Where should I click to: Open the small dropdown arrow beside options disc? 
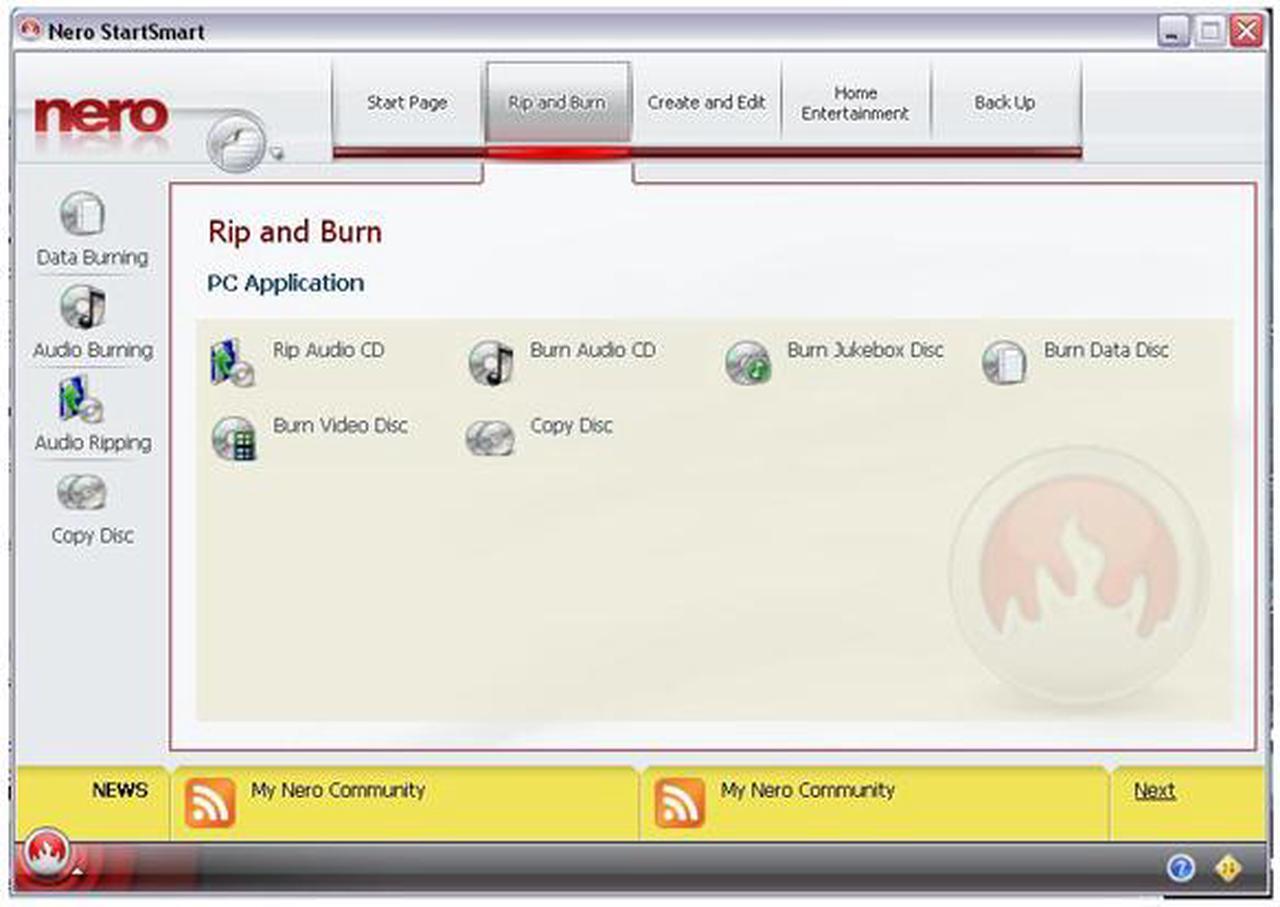click(277, 153)
